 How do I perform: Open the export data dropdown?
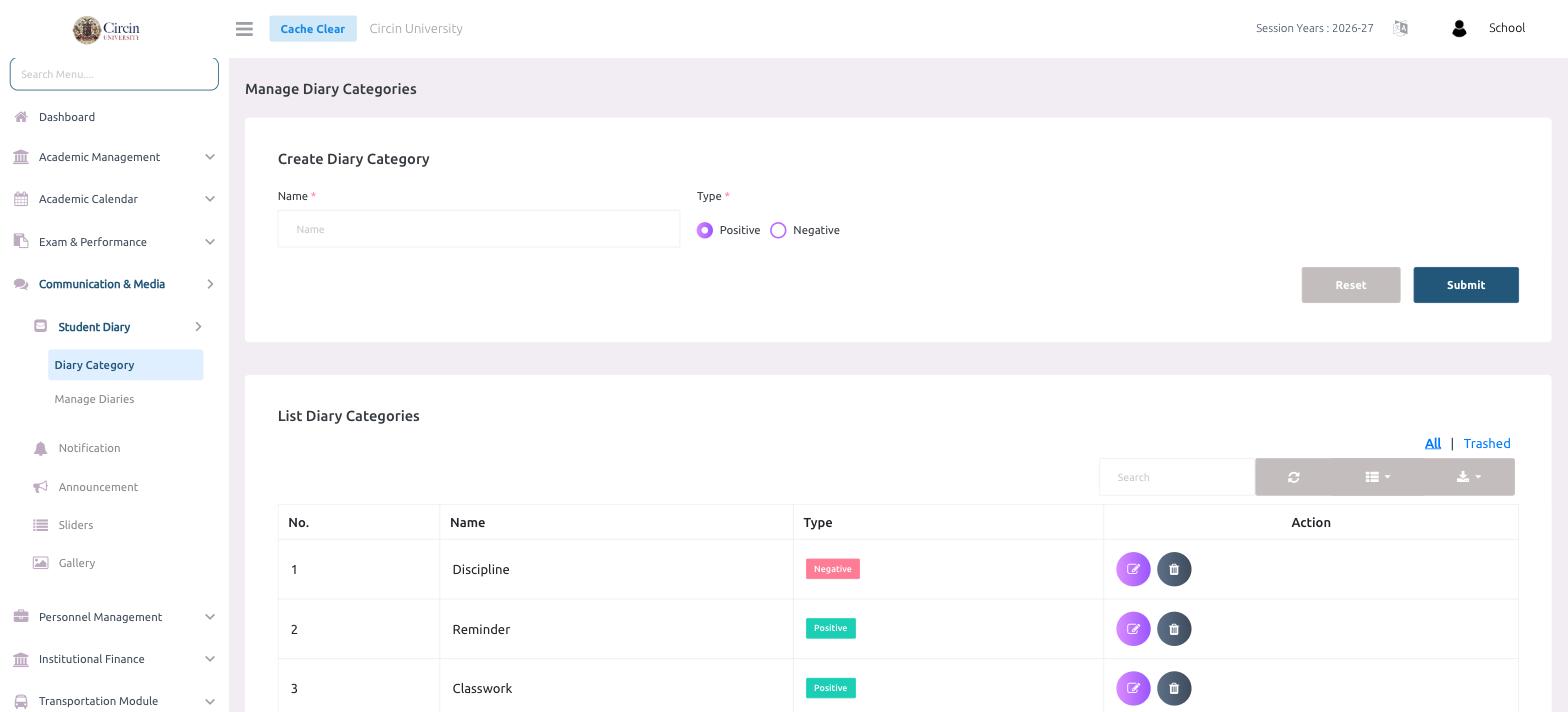[1469, 477]
